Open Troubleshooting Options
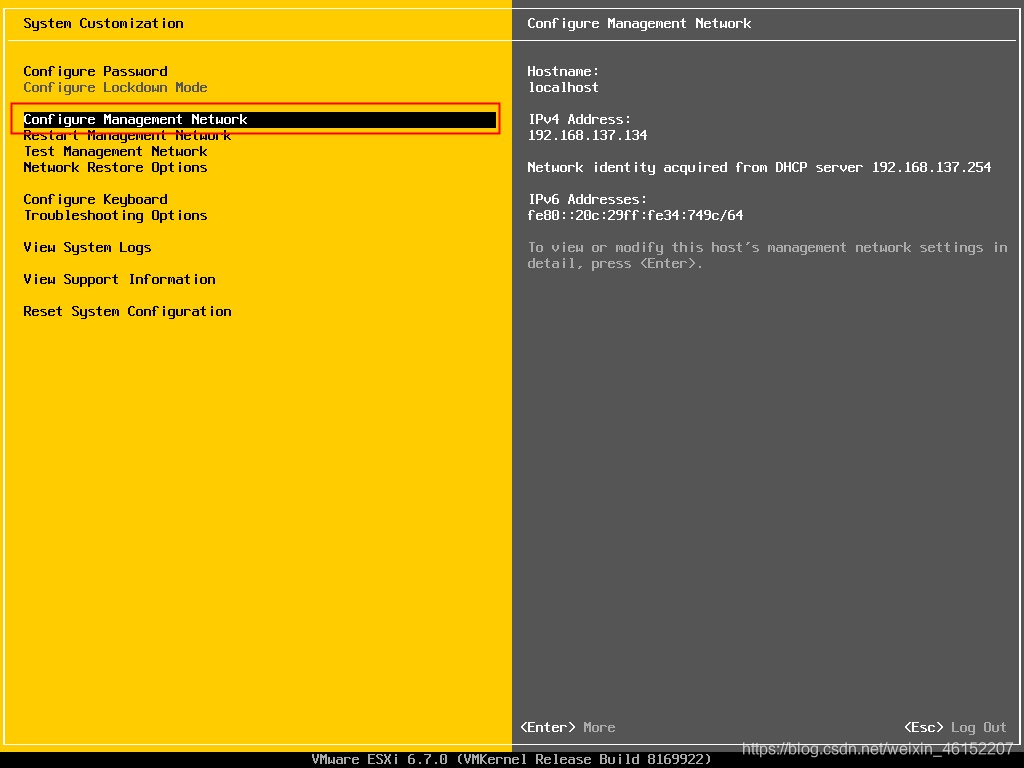 pyautogui.click(x=115, y=215)
